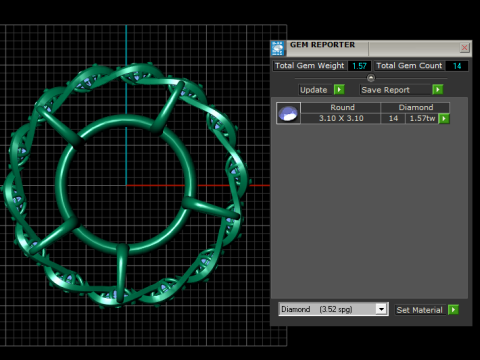Collapse panel using round divider handle
Viewport: 480px width, 360px height.
371,78
